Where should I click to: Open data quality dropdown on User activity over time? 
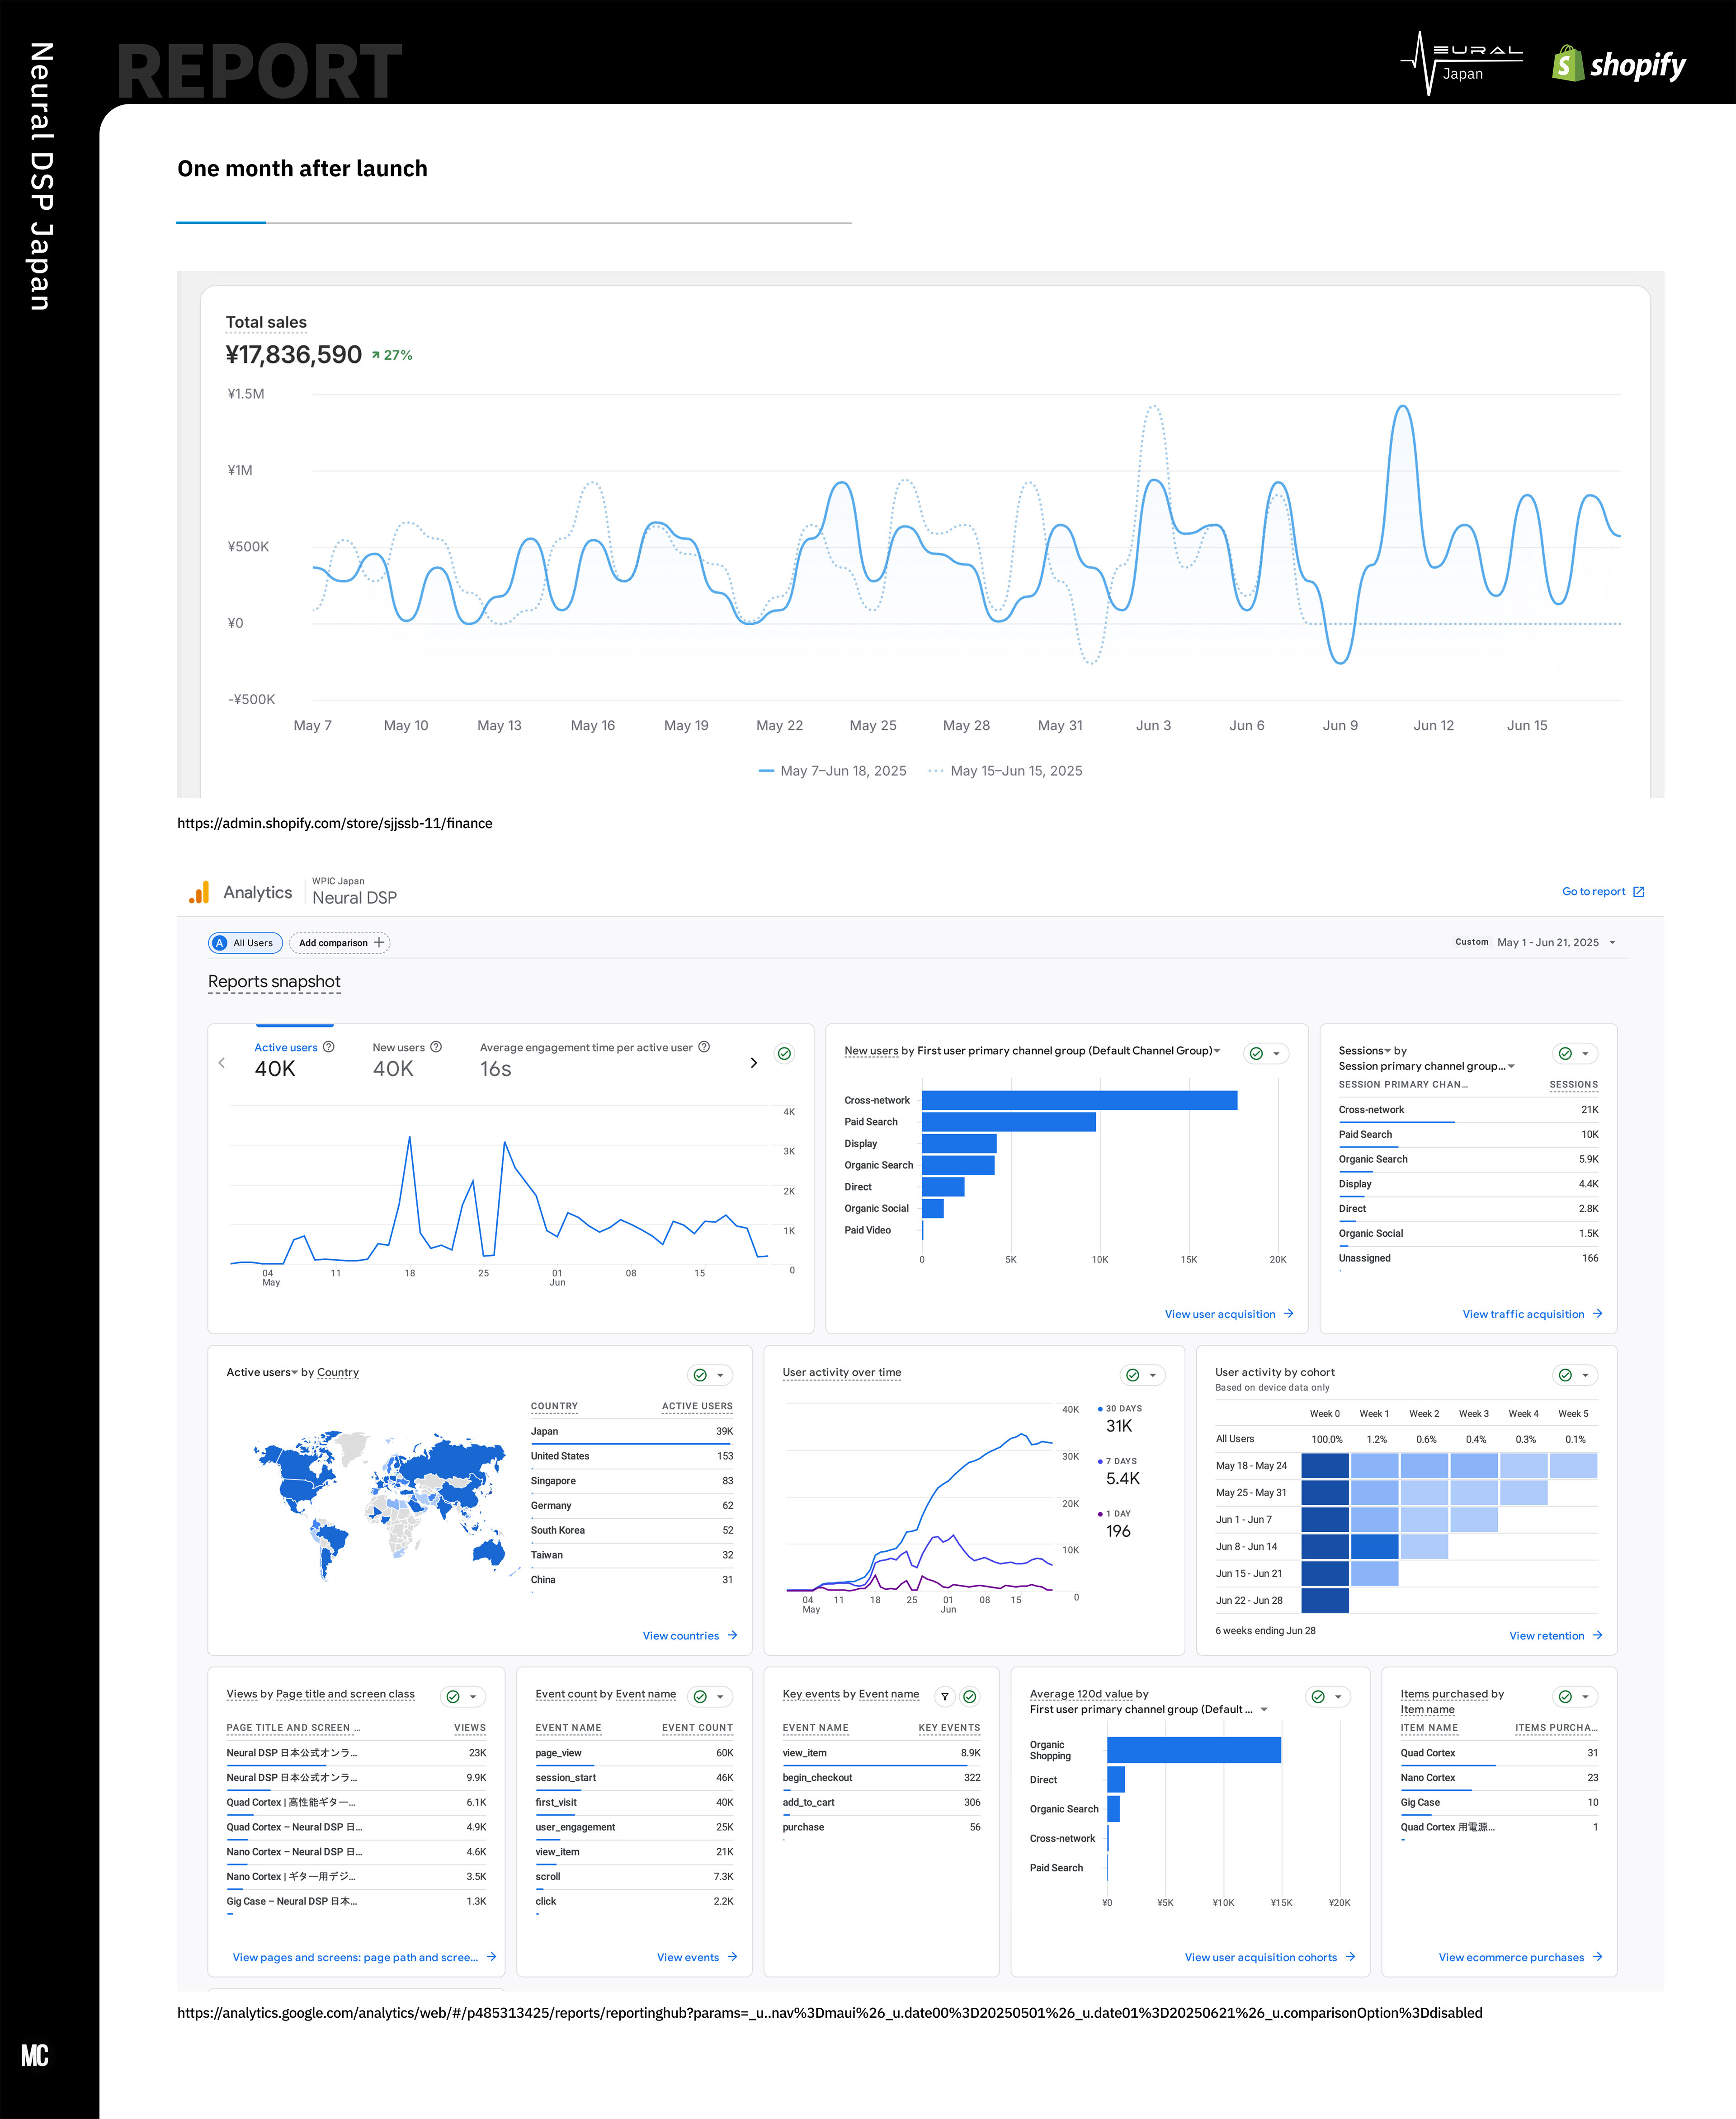[1143, 1376]
